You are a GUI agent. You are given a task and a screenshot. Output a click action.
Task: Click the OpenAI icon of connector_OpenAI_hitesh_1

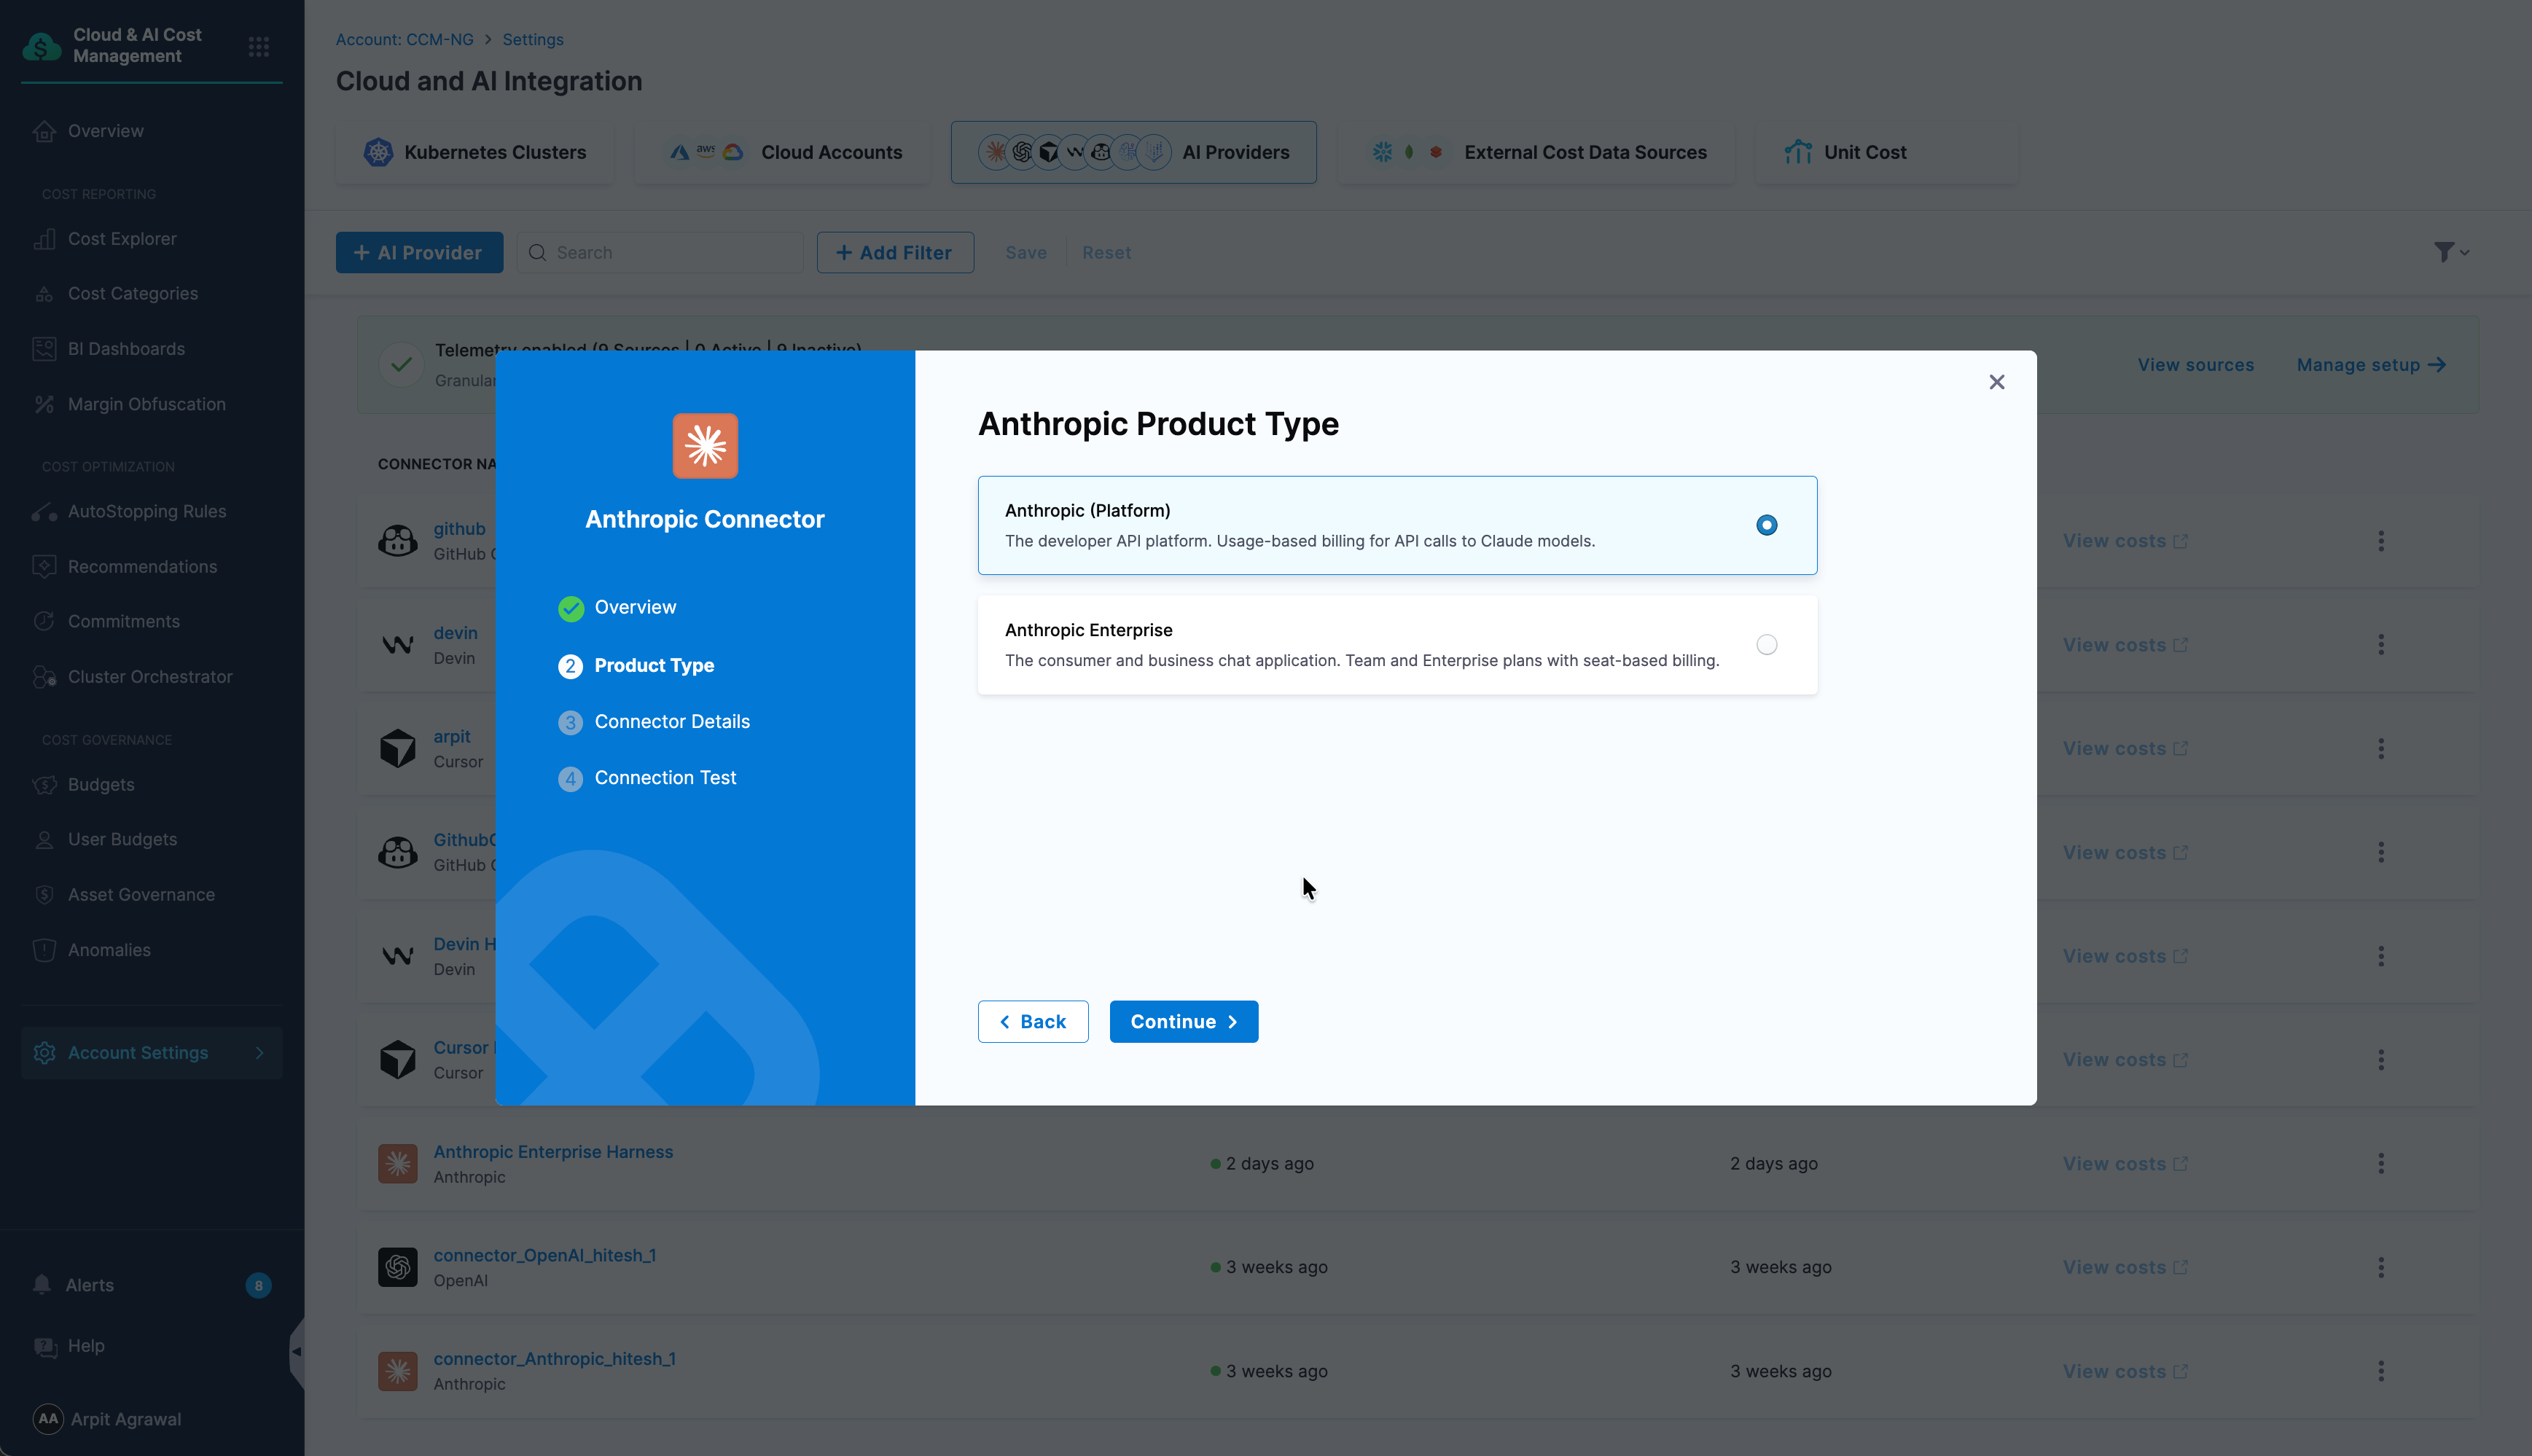[x=397, y=1267]
